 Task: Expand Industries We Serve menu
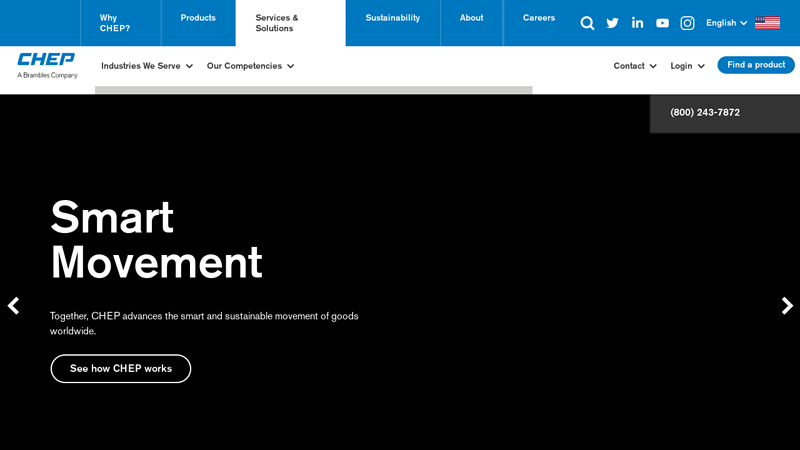(x=146, y=66)
